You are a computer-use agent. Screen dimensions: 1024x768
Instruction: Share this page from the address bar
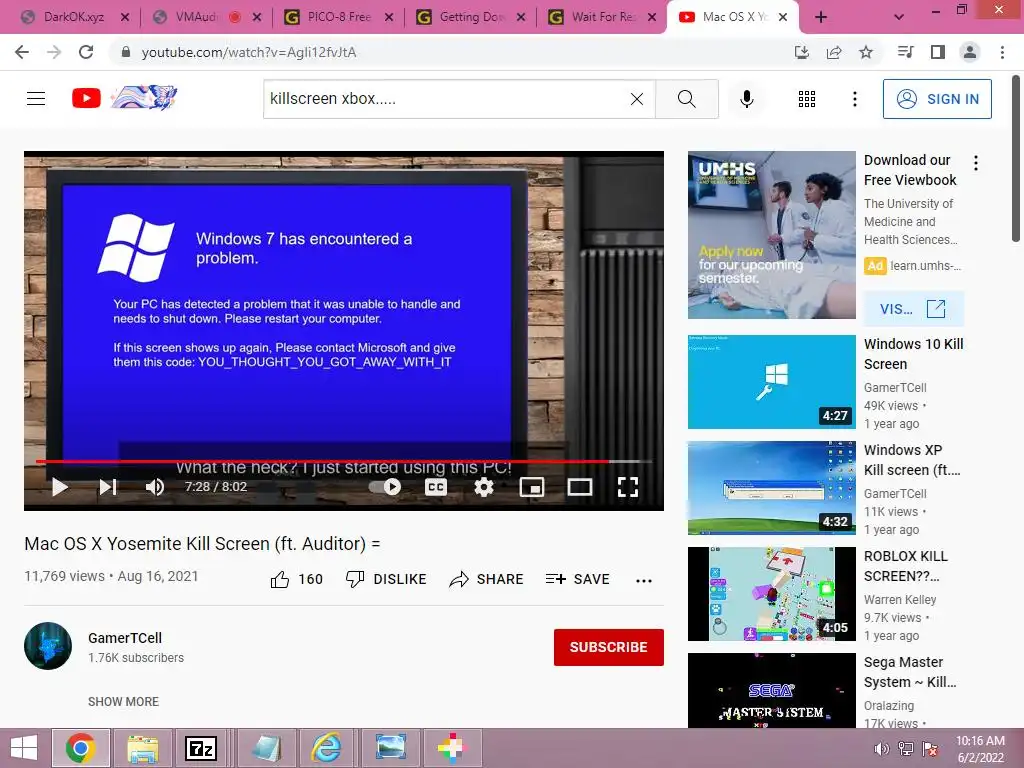(x=834, y=52)
